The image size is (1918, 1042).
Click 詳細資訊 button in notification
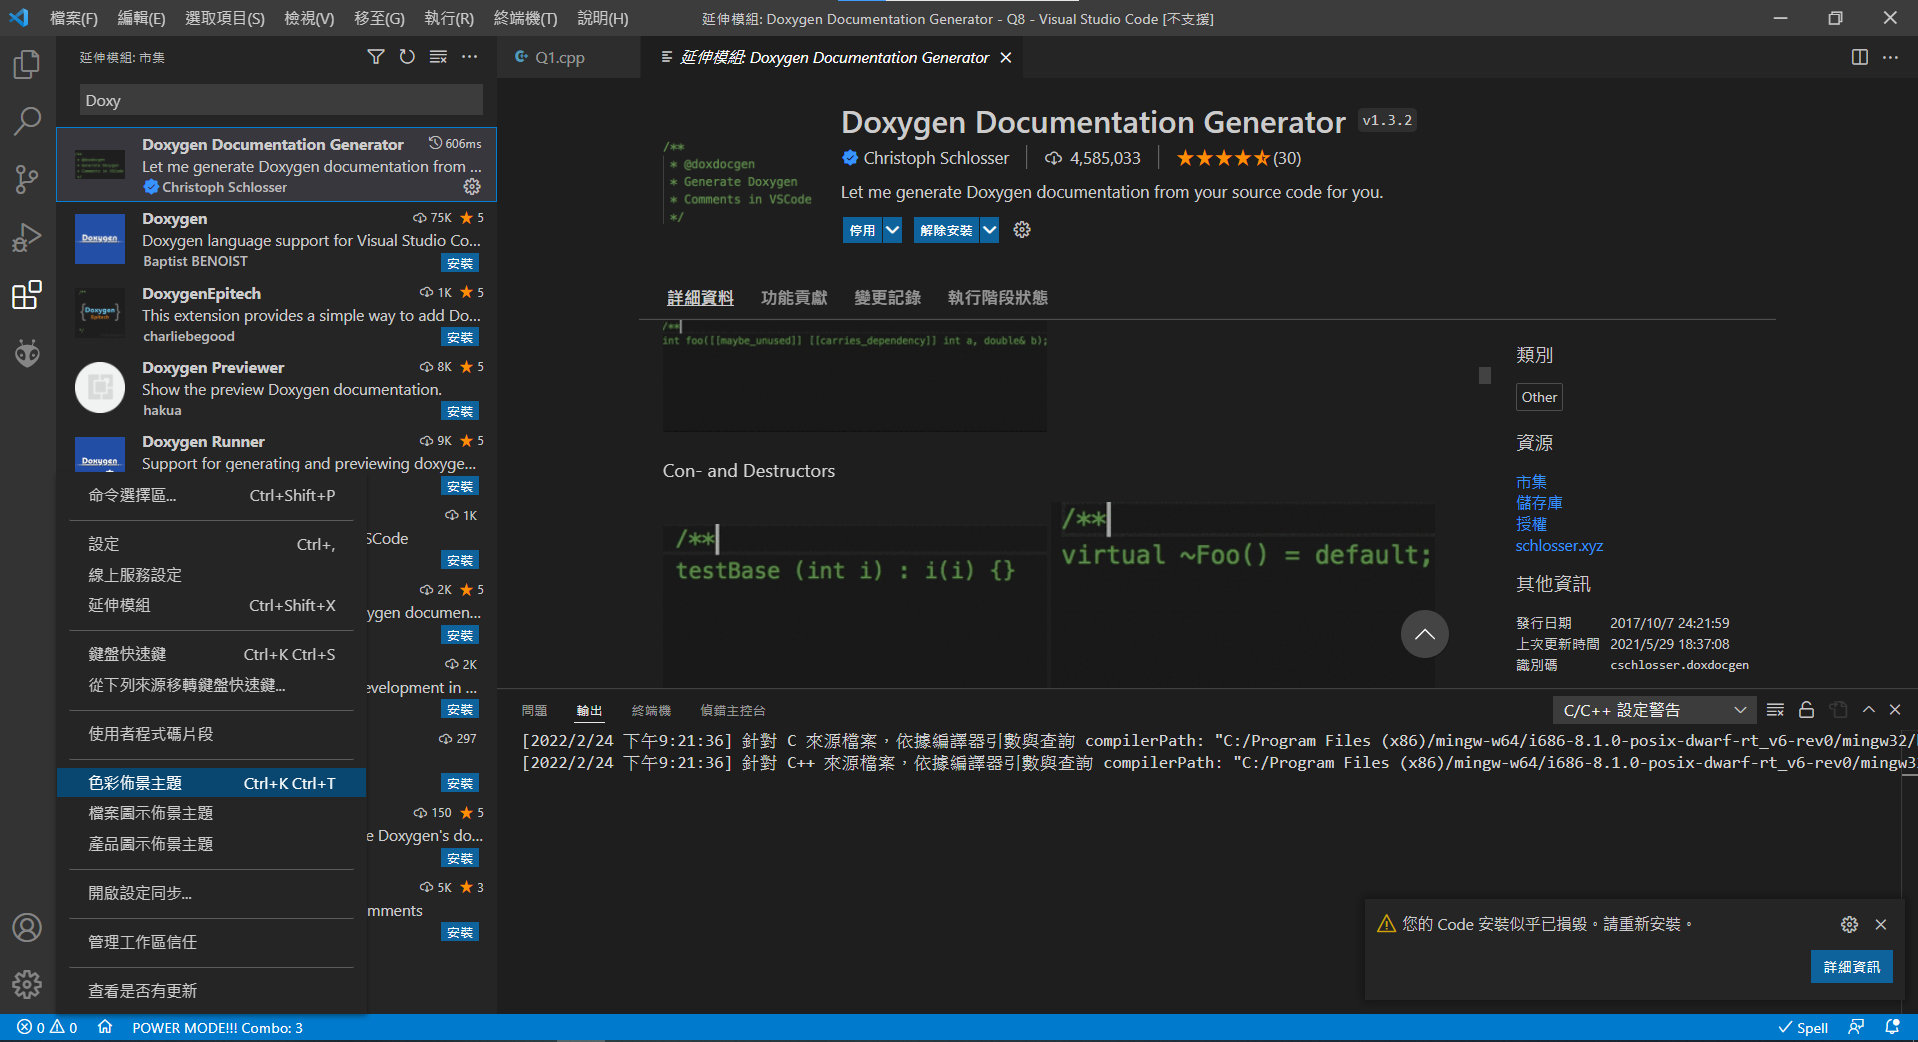tap(1851, 967)
